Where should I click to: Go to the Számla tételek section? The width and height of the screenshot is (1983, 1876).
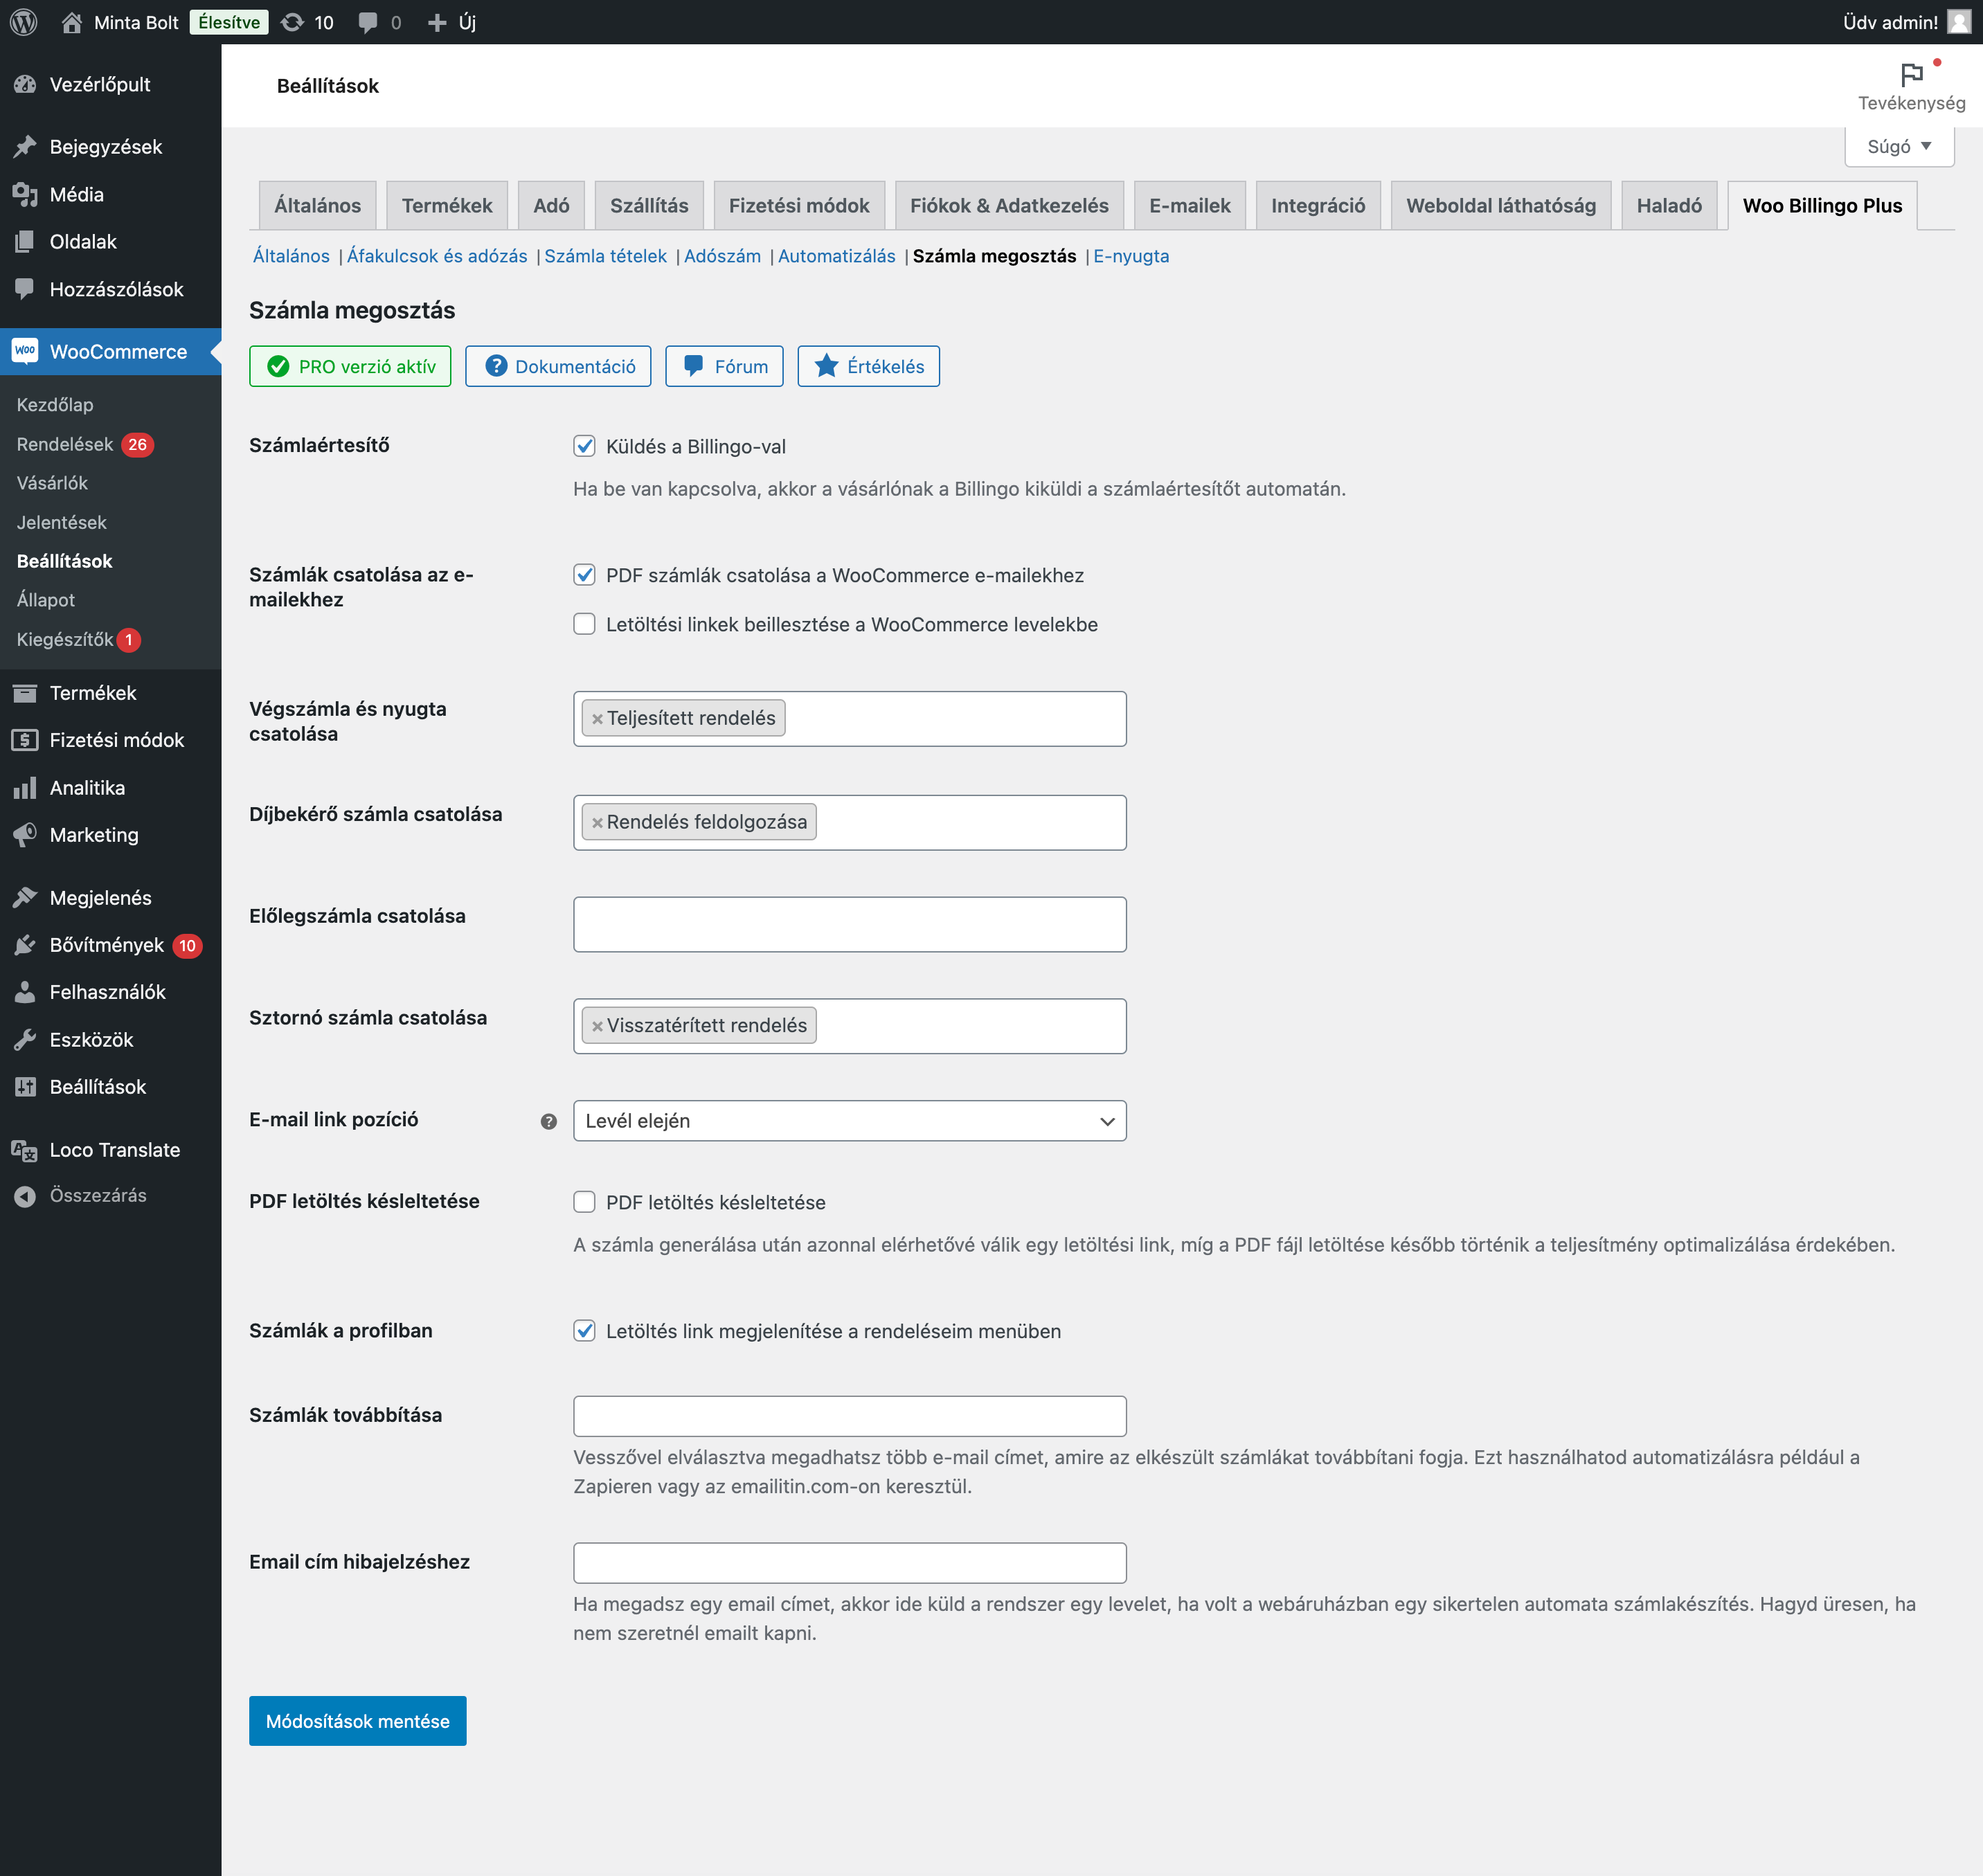[x=605, y=256]
